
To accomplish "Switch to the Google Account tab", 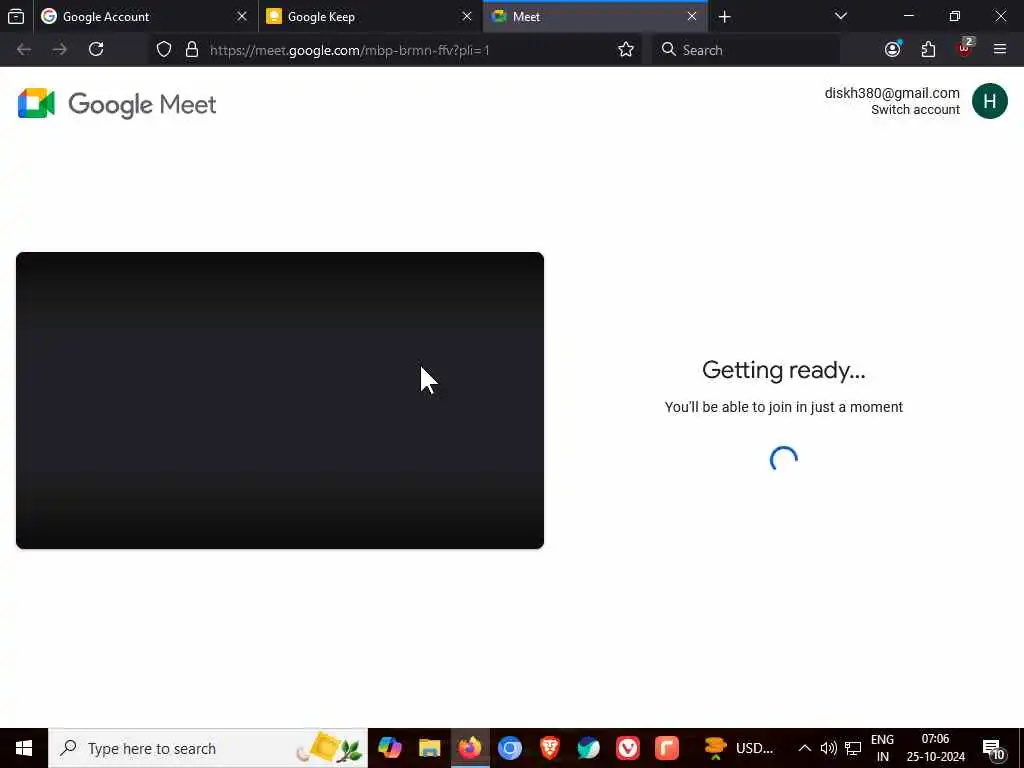I will pyautogui.click(x=144, y=16).
